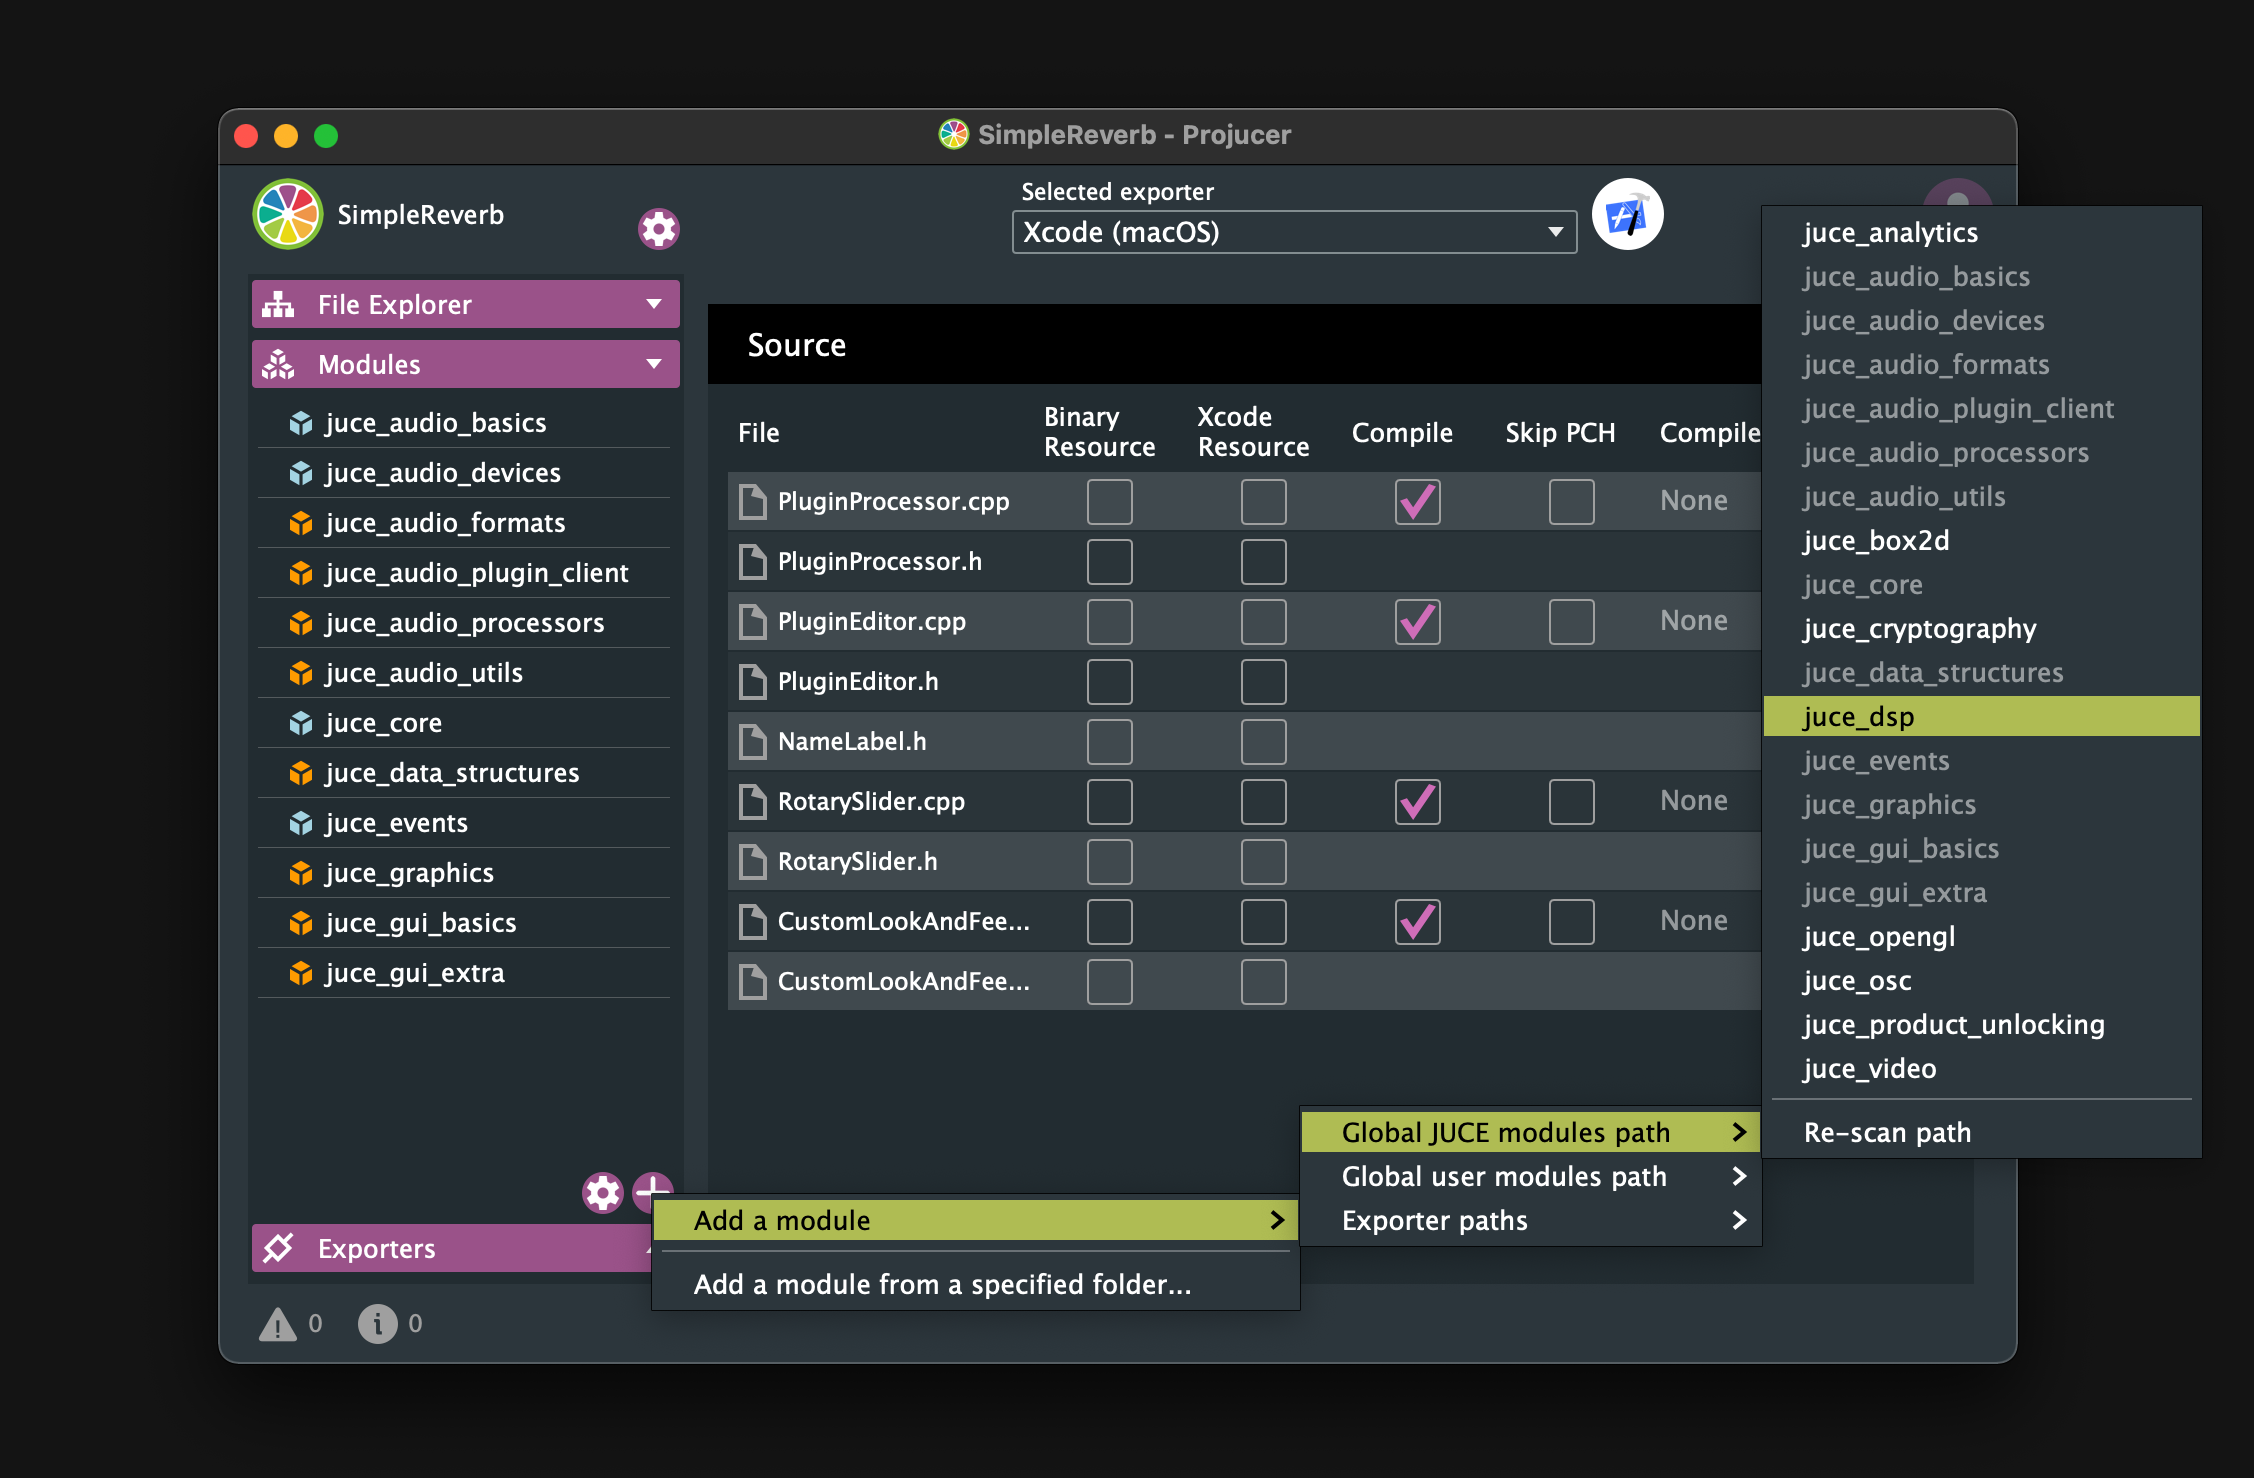Enable Skip PCH for PluginProcessor.cpp
Screen dimensions: 2254x1478
[x=1571, y=501]
